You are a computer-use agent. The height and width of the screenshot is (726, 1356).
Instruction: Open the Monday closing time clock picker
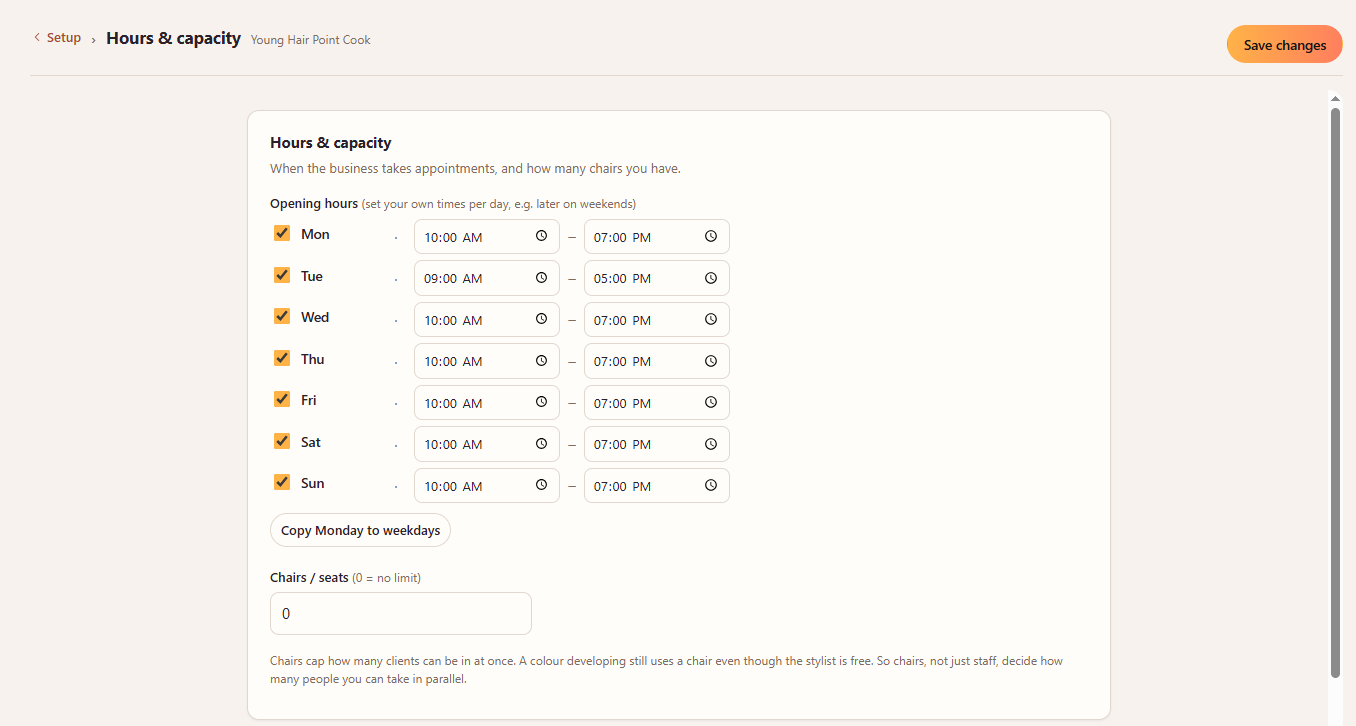click(711, 237)
